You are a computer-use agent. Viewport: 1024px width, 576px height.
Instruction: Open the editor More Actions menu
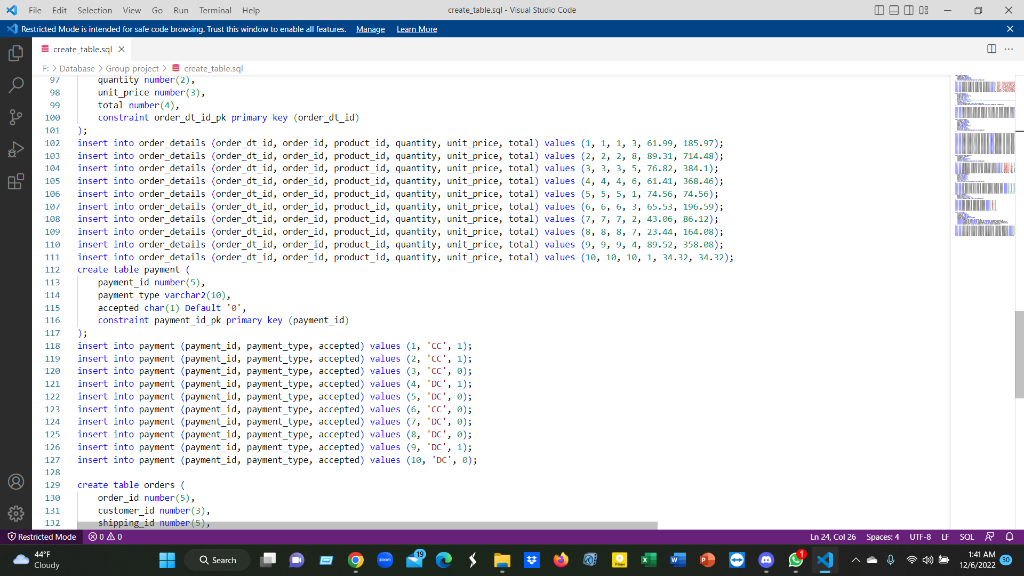pyautogui.click(x=1007, y=48)
